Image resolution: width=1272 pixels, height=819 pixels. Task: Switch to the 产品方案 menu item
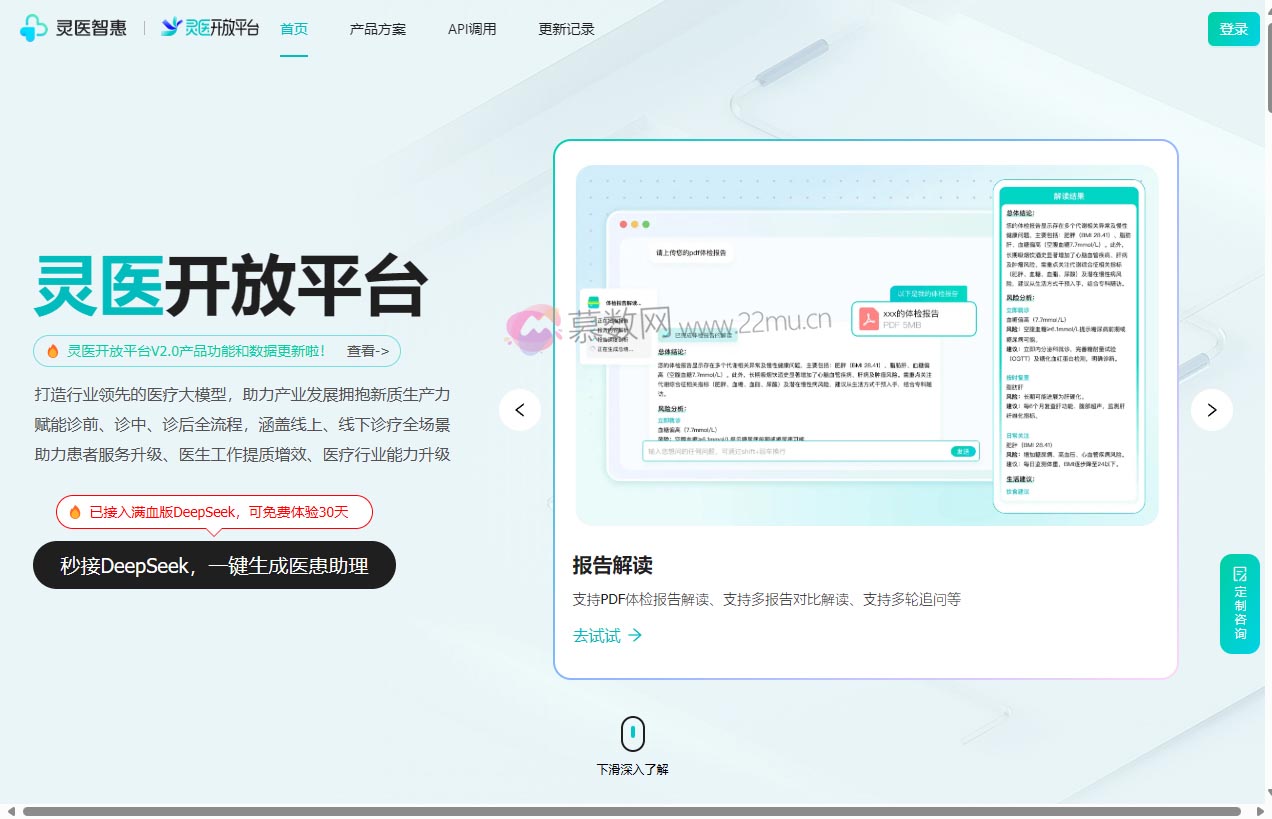click(376, 29)
